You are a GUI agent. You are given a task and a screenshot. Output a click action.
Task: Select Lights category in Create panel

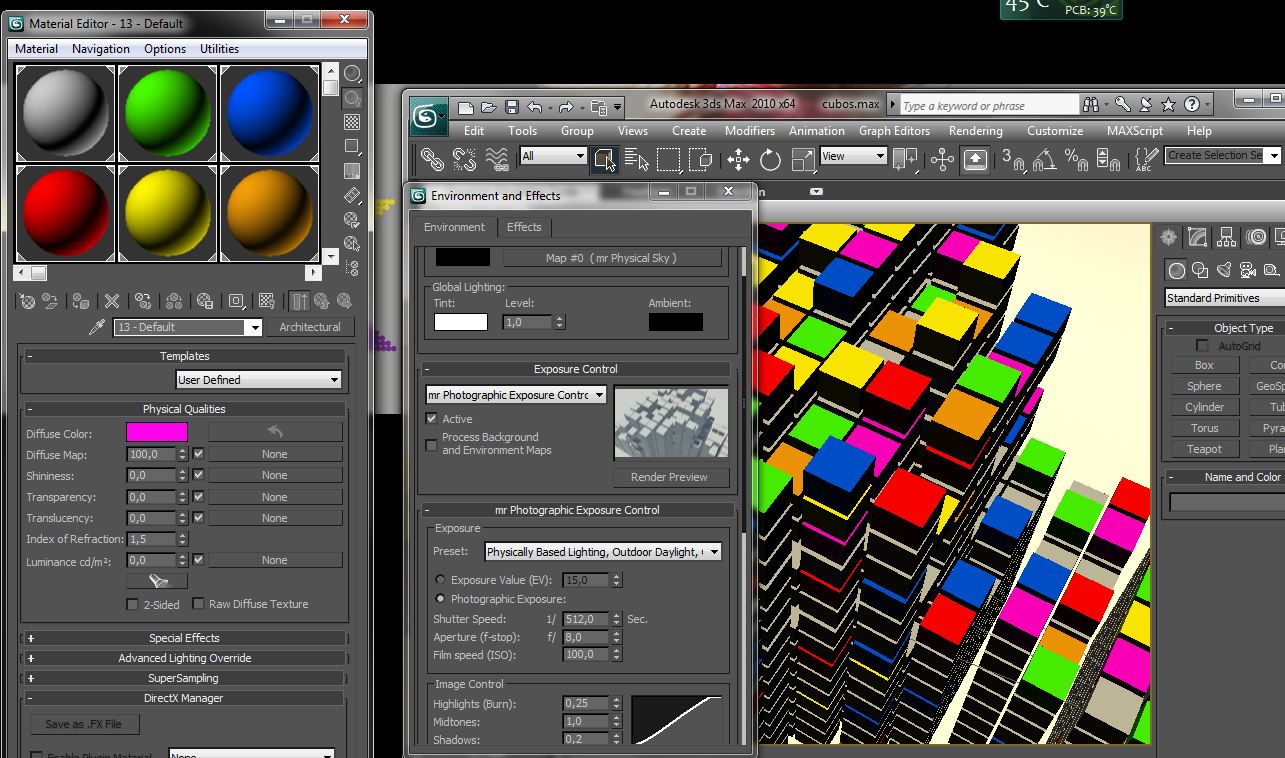[x=1224, y=270]
